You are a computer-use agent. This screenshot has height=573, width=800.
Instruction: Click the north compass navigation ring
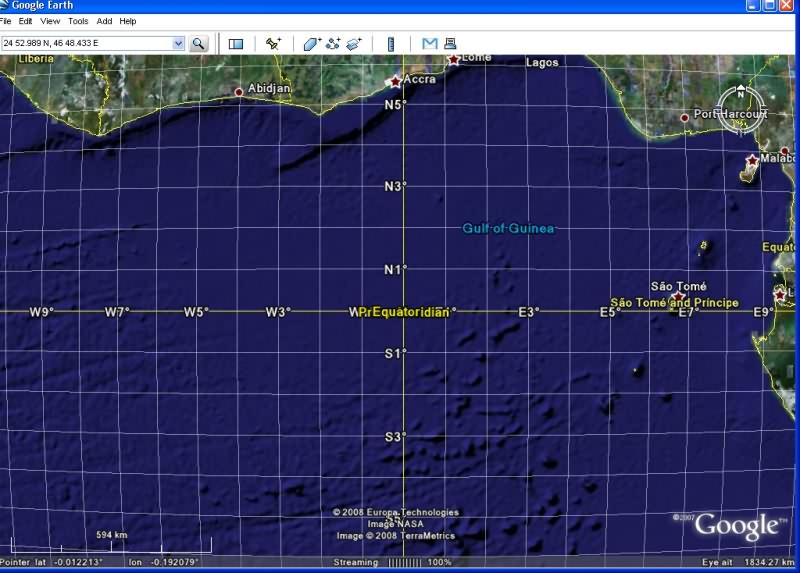pos(741,111)
